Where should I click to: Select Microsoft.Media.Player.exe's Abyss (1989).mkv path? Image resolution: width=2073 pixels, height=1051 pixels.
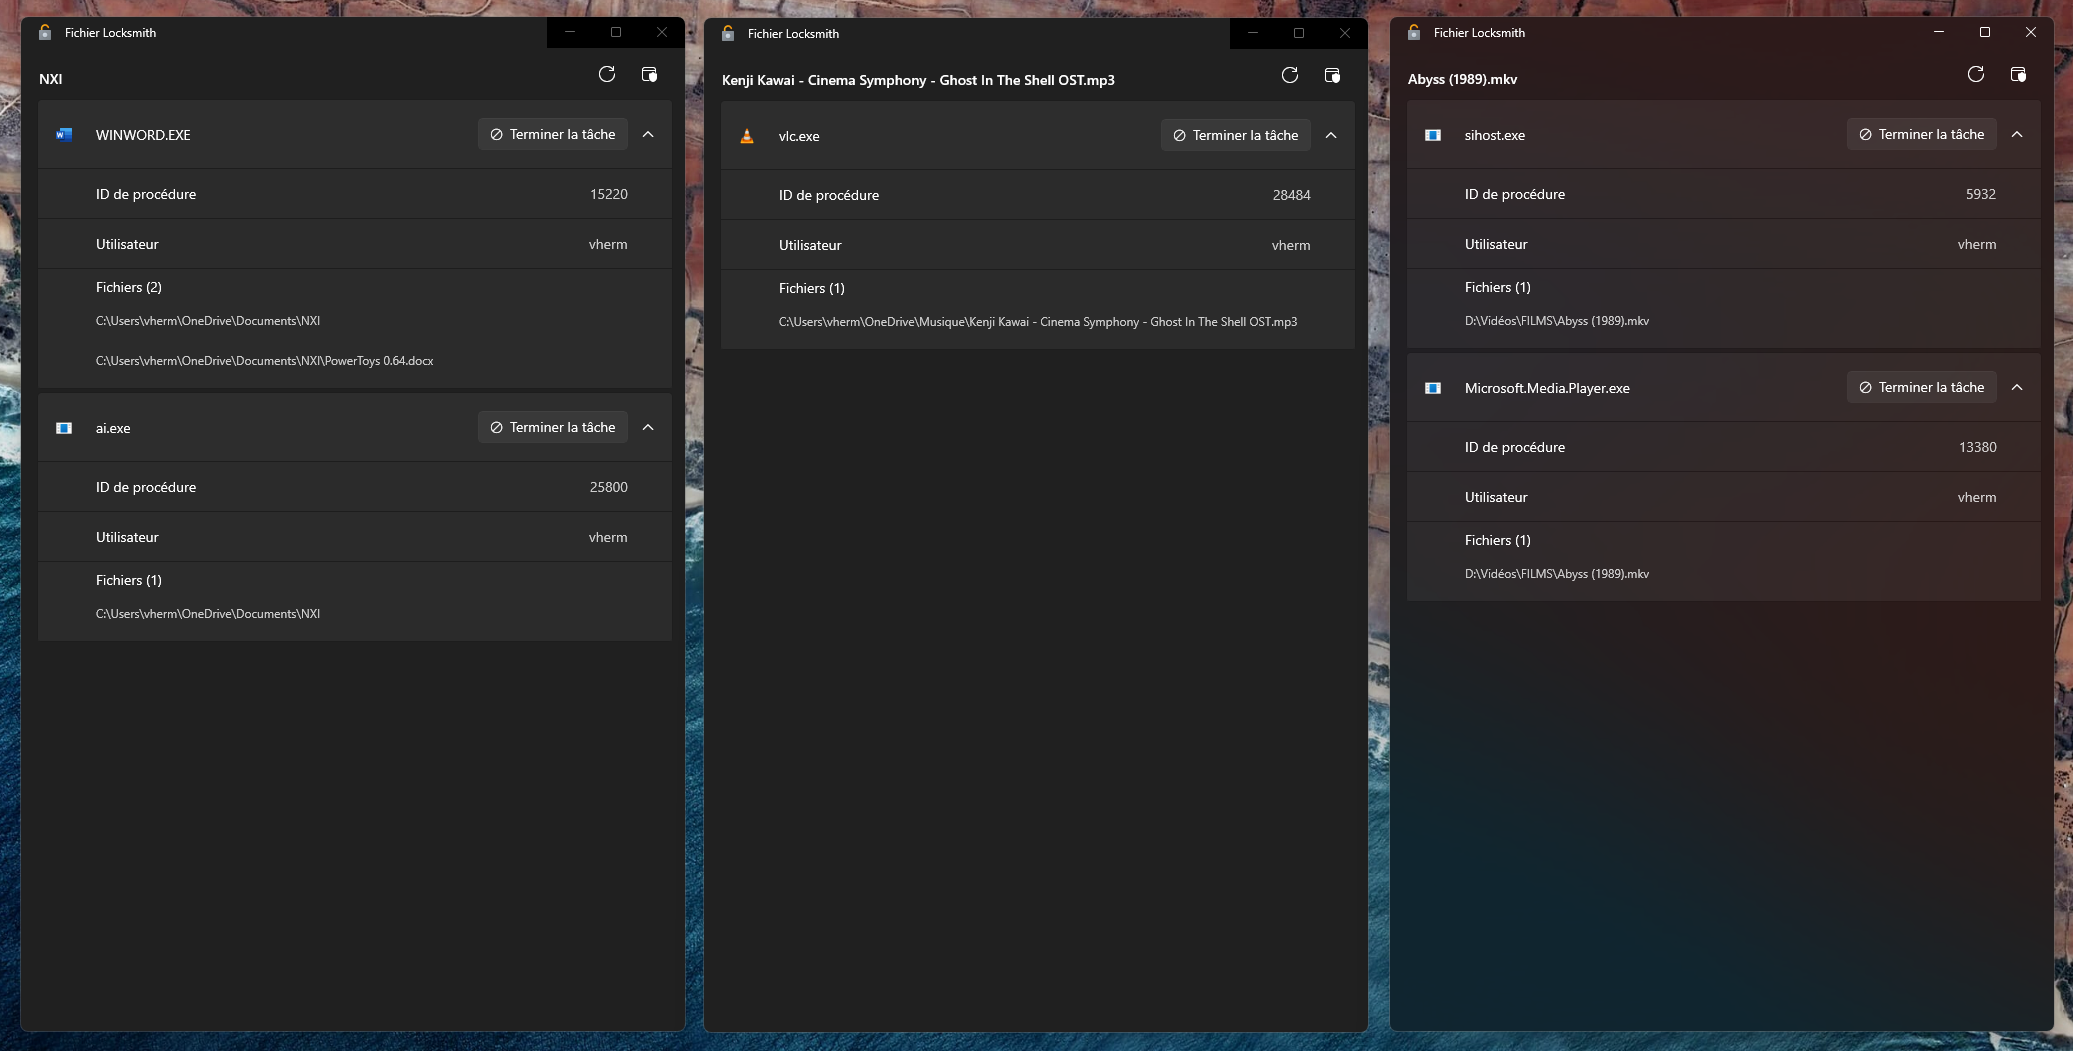tap(1557, 574)
